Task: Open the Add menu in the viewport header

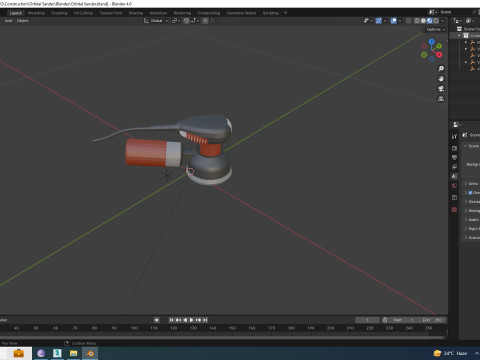Action: pyautogui.click(x=9, y=21)
